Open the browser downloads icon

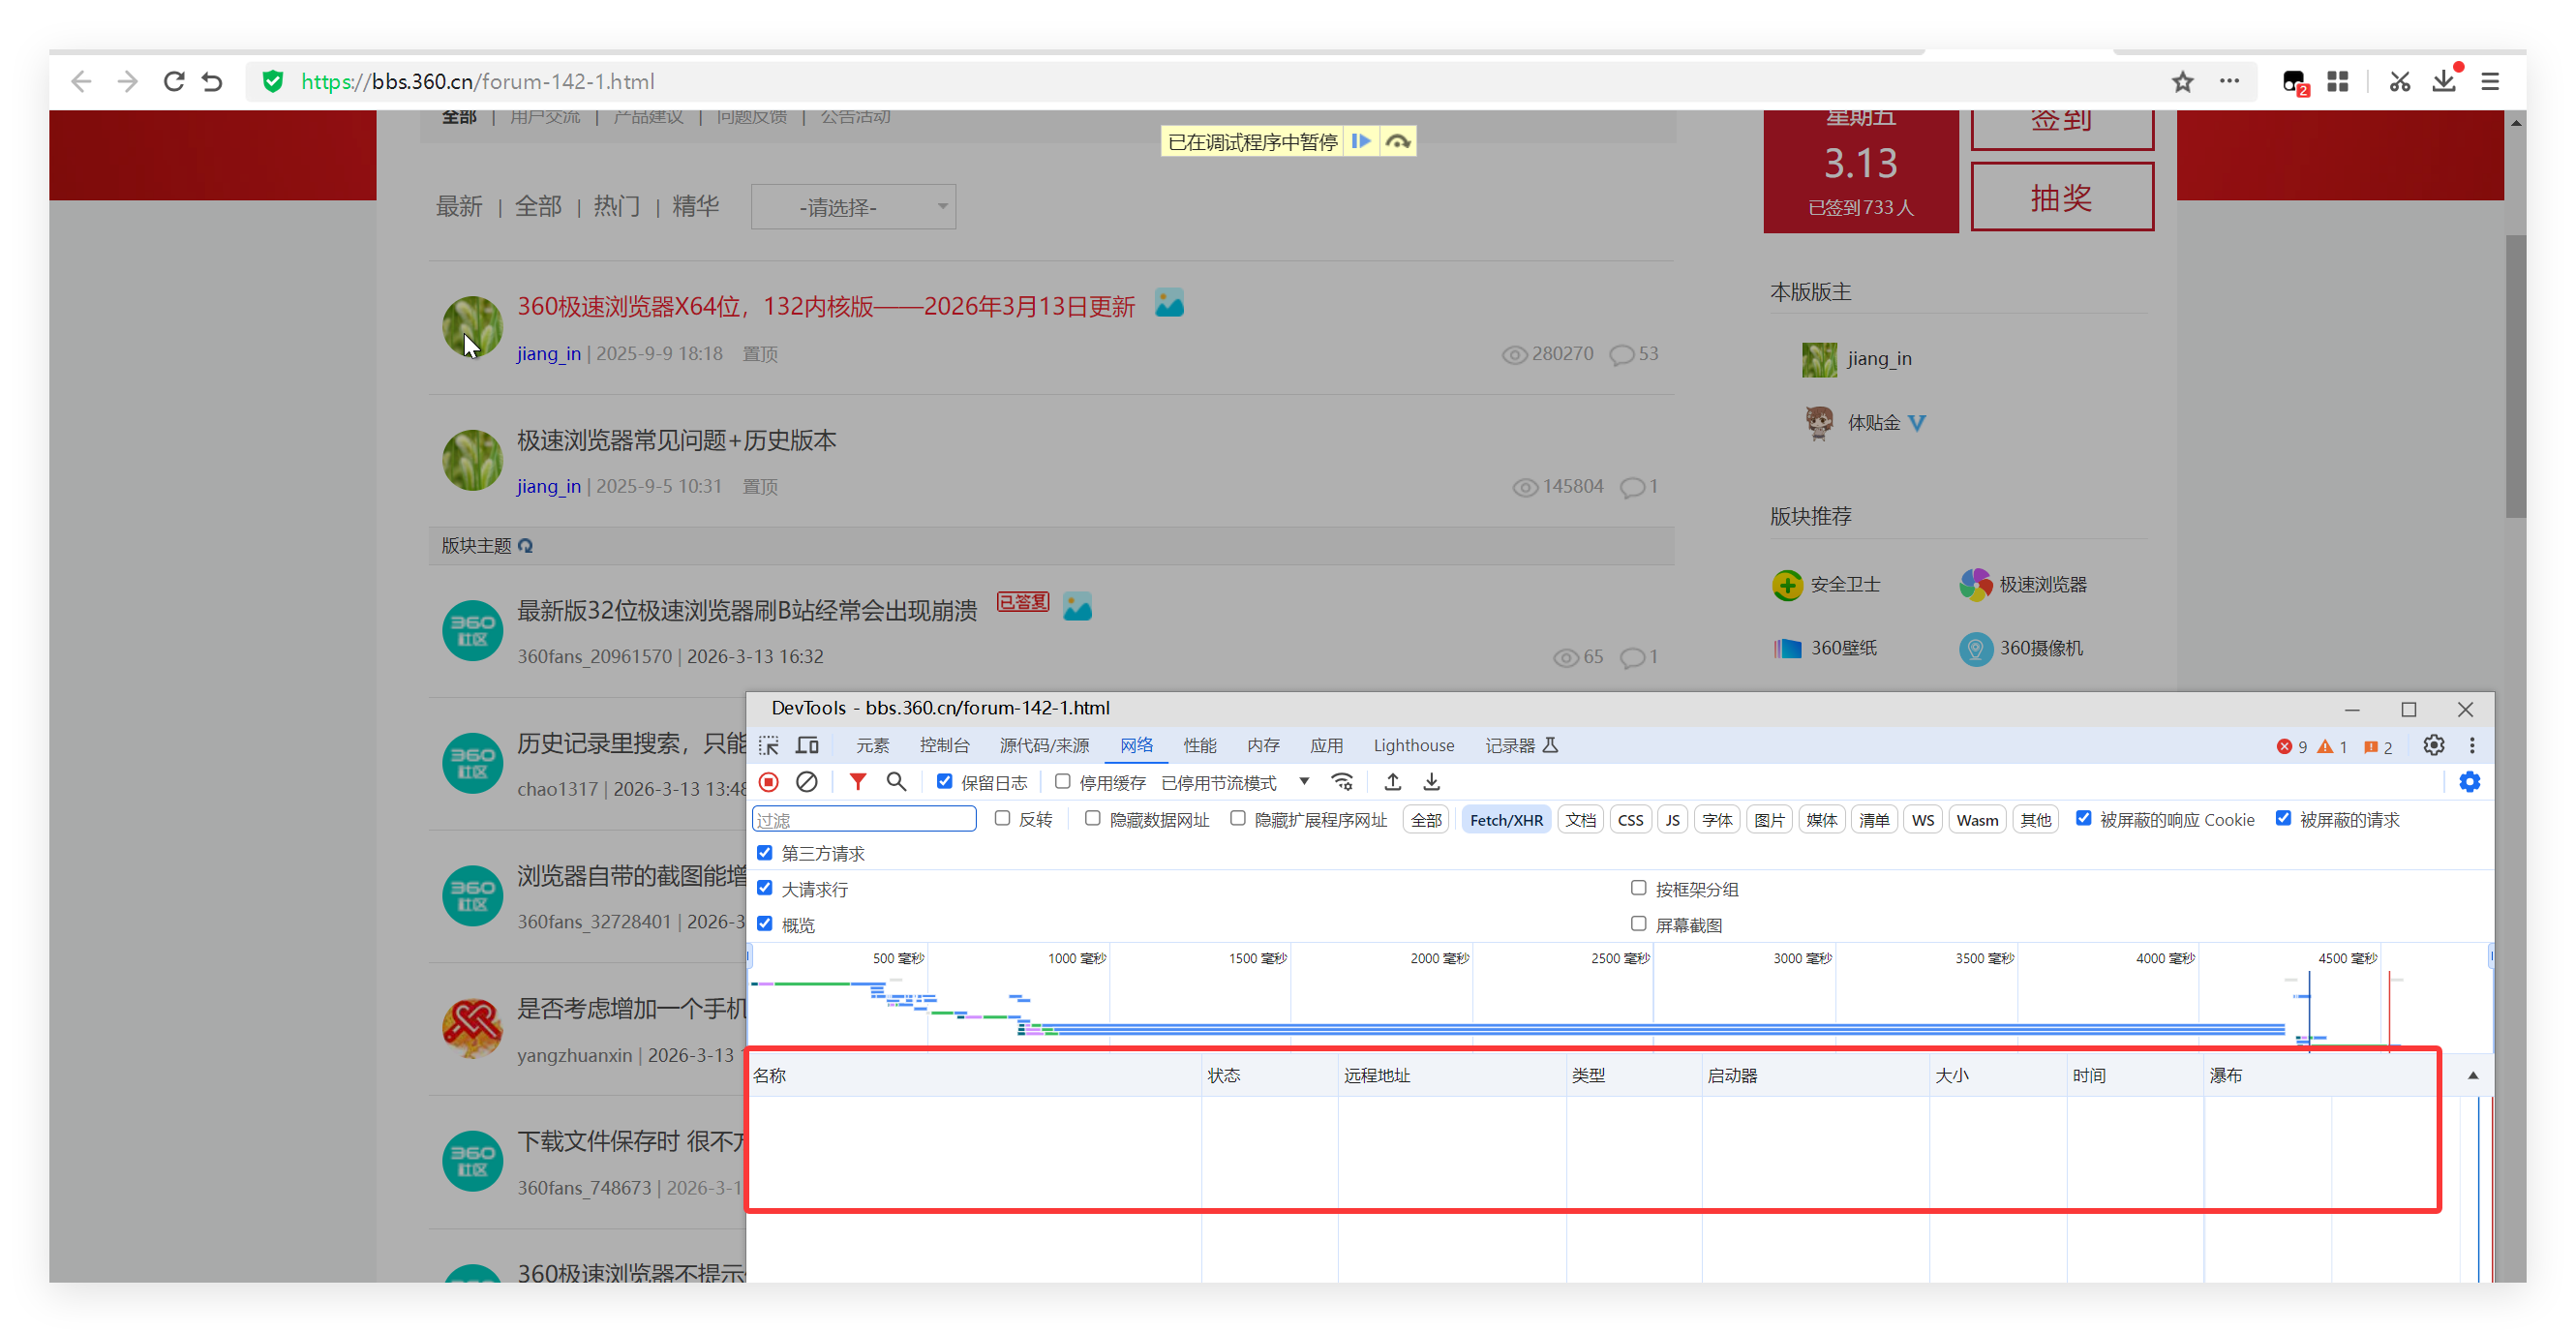point(2444,80)
